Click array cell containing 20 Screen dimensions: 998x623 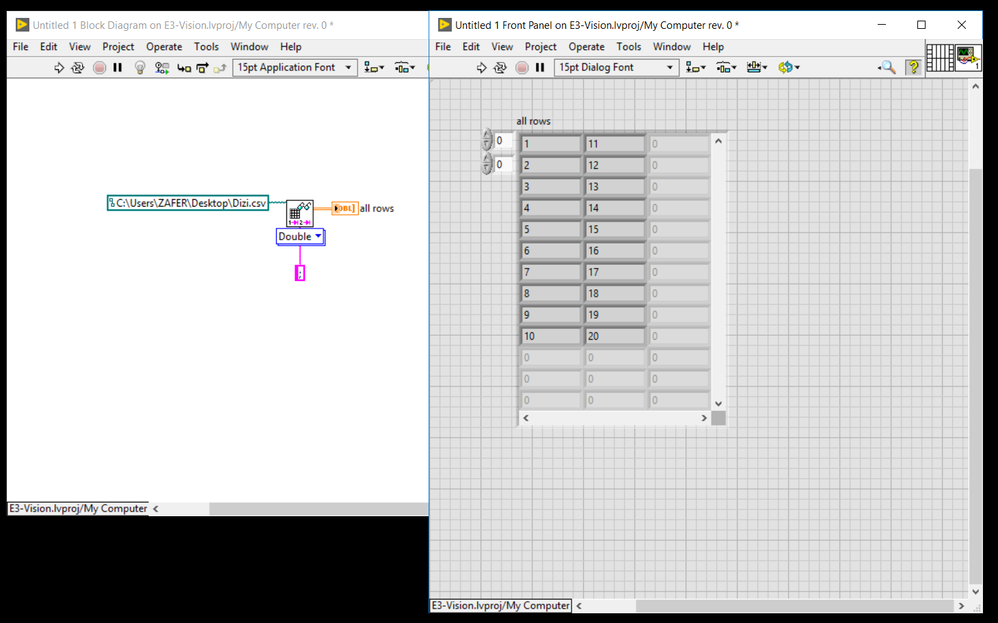pyautogui.click(x=615, y=336)
